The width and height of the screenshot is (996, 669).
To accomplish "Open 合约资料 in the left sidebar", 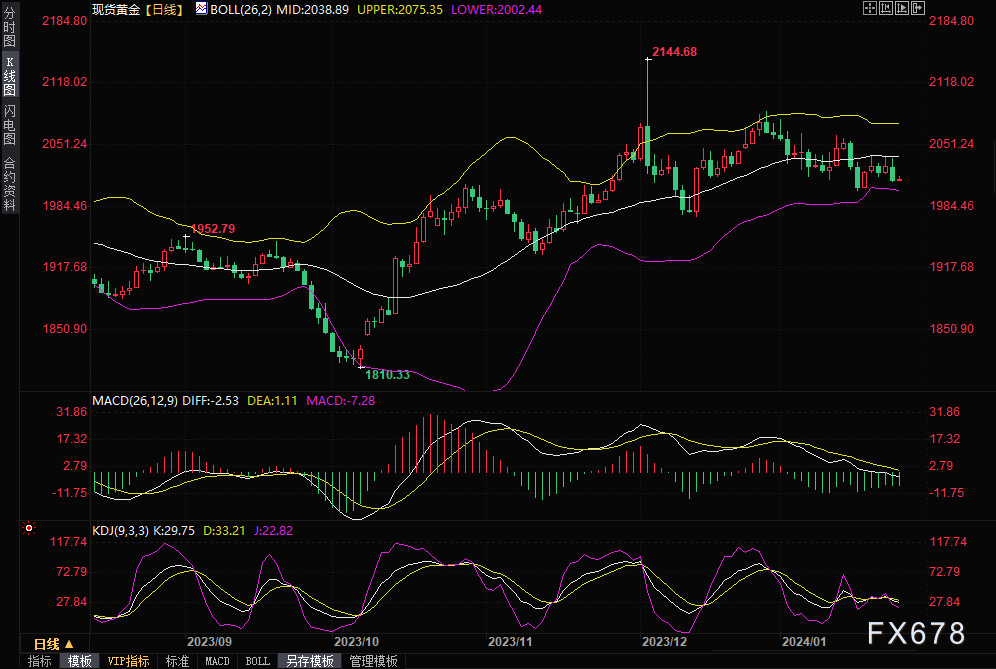I will pyautogui.click(x=9, y=184).
